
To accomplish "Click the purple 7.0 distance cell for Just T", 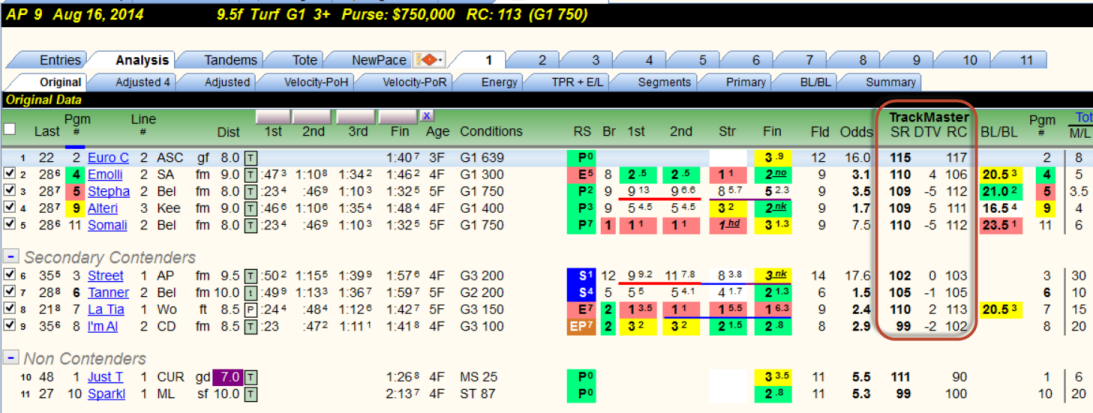I will click(x=227, y=377).
